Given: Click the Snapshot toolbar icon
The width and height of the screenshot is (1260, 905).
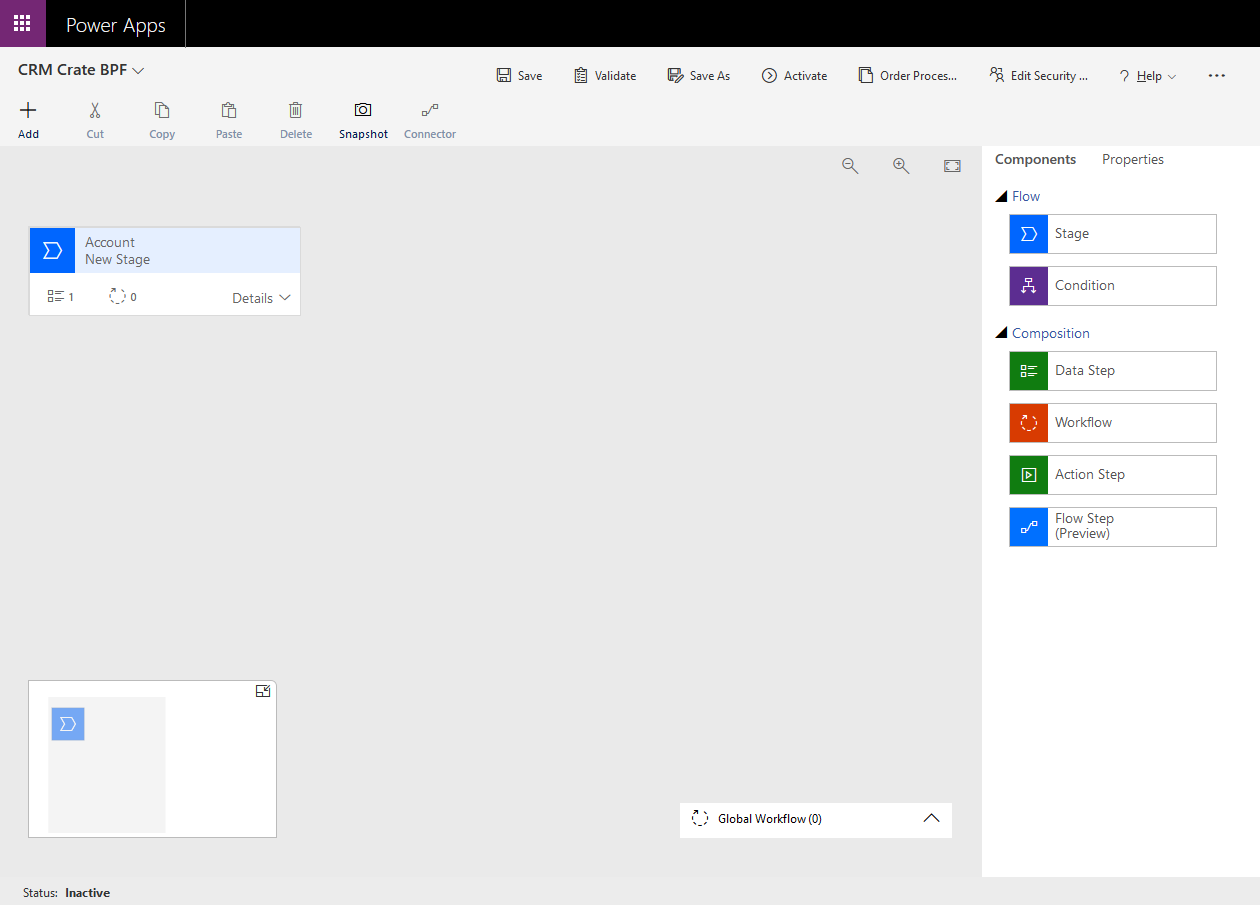Looking at the screenshot, I should pos(362,119).
